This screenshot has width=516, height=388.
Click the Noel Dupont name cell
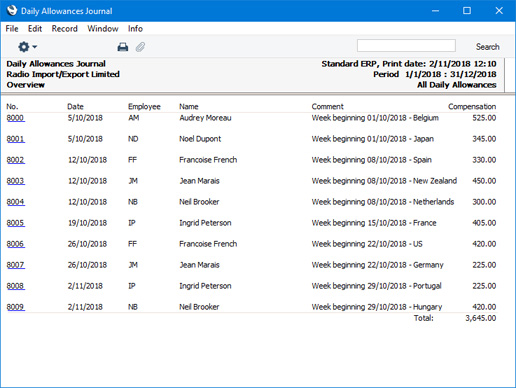pyautogui.click(x=200, y=139)
